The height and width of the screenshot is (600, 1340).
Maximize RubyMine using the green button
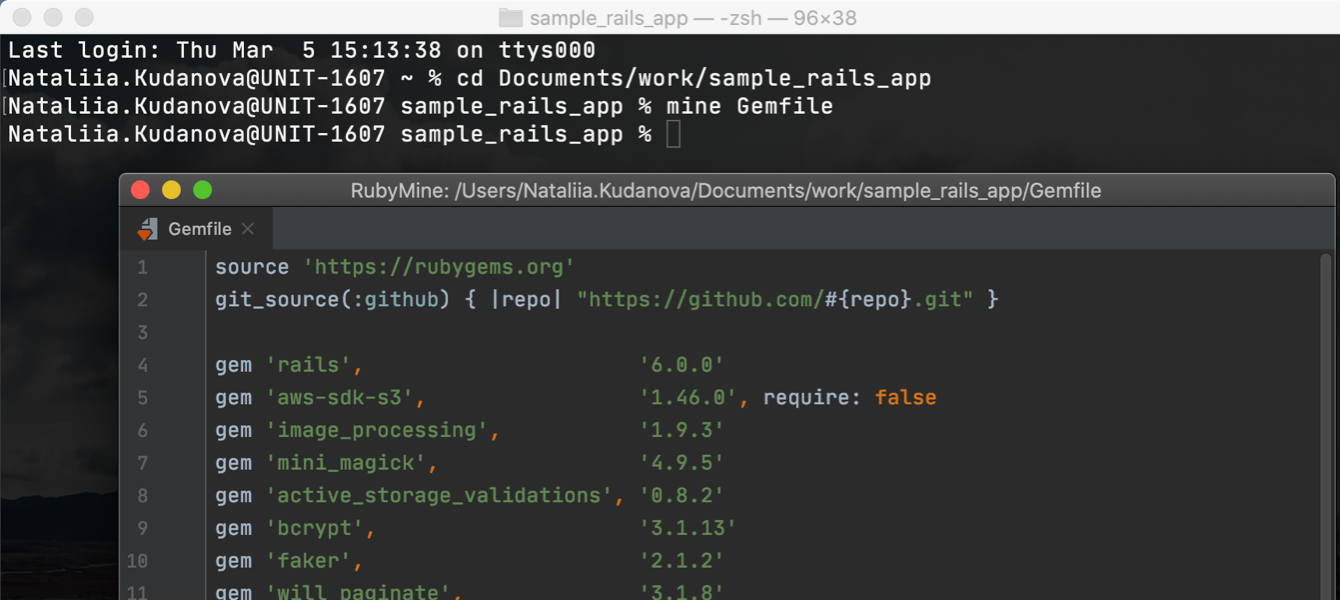point(203,190)
